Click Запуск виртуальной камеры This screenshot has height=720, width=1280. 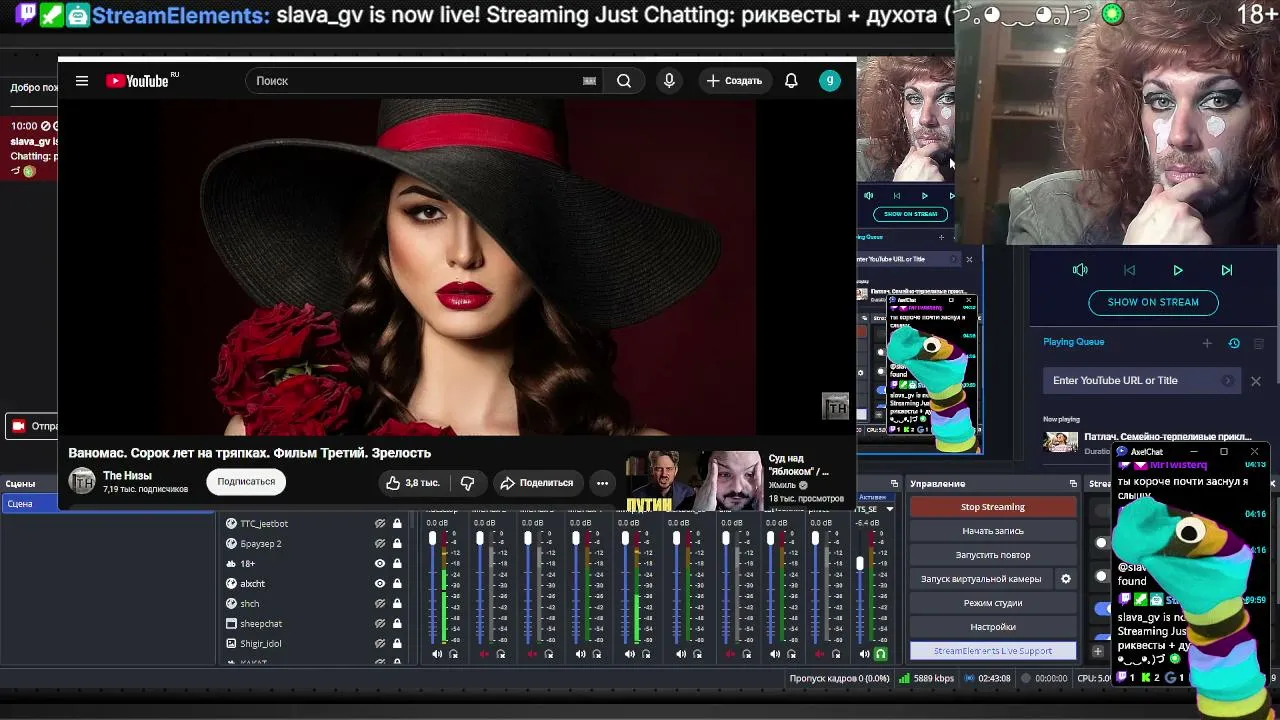click(981, 579)
